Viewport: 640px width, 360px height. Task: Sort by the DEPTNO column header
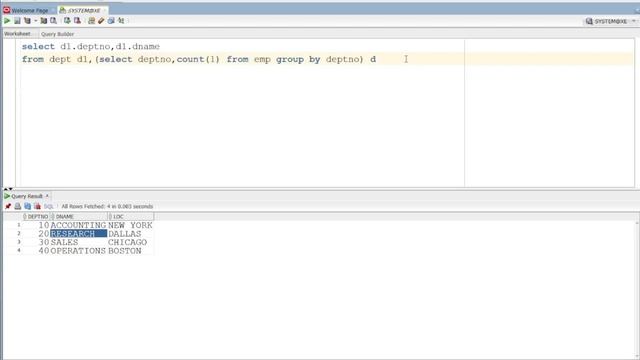click(37, 217)
